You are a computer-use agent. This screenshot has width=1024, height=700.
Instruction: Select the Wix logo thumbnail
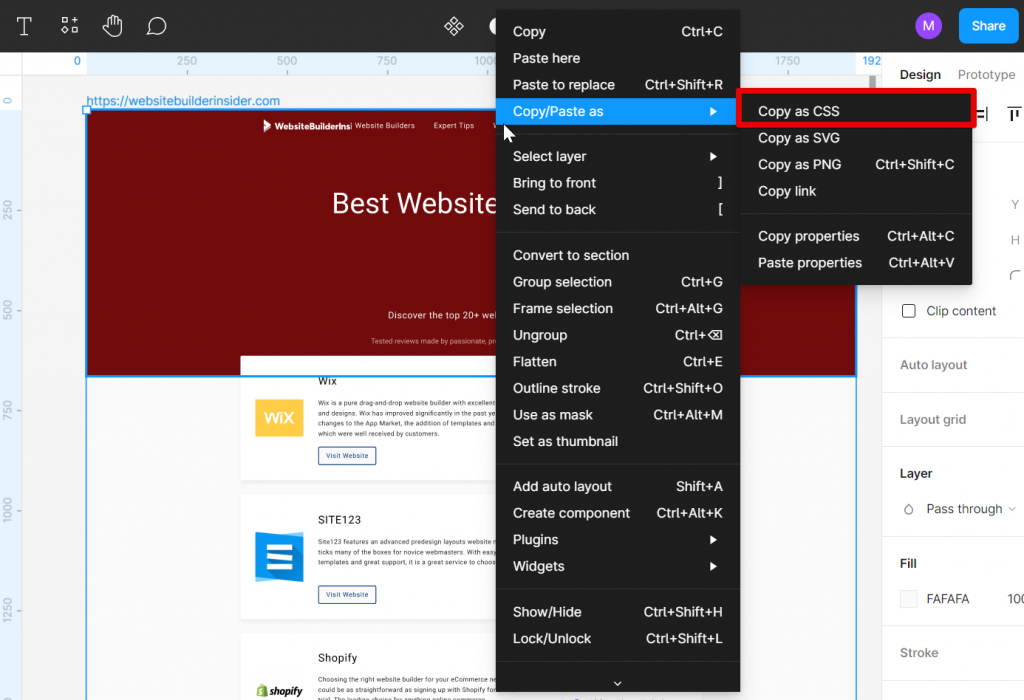[278, 417]
